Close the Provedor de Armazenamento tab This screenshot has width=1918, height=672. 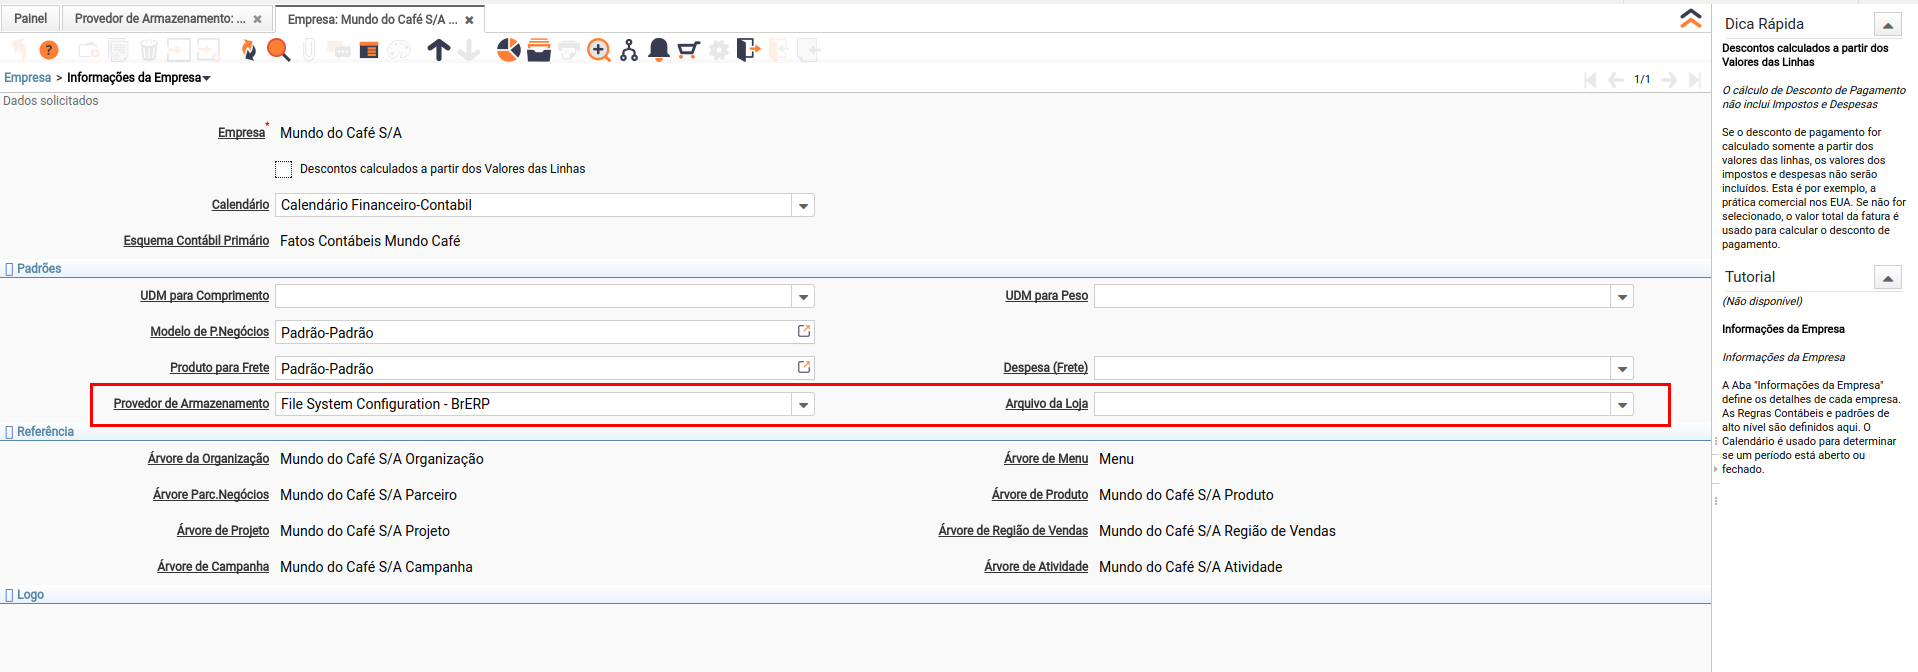[x=257, y=19]
